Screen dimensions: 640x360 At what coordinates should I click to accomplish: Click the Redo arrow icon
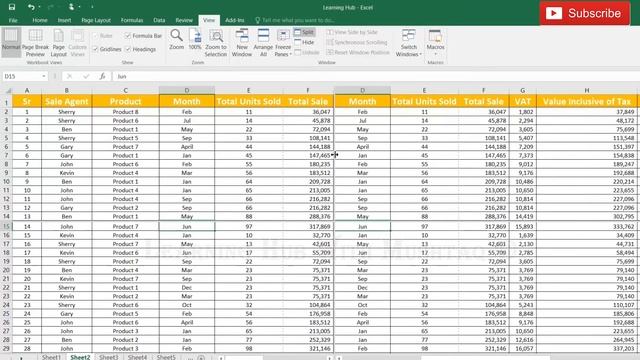click(x=51, y=7)
